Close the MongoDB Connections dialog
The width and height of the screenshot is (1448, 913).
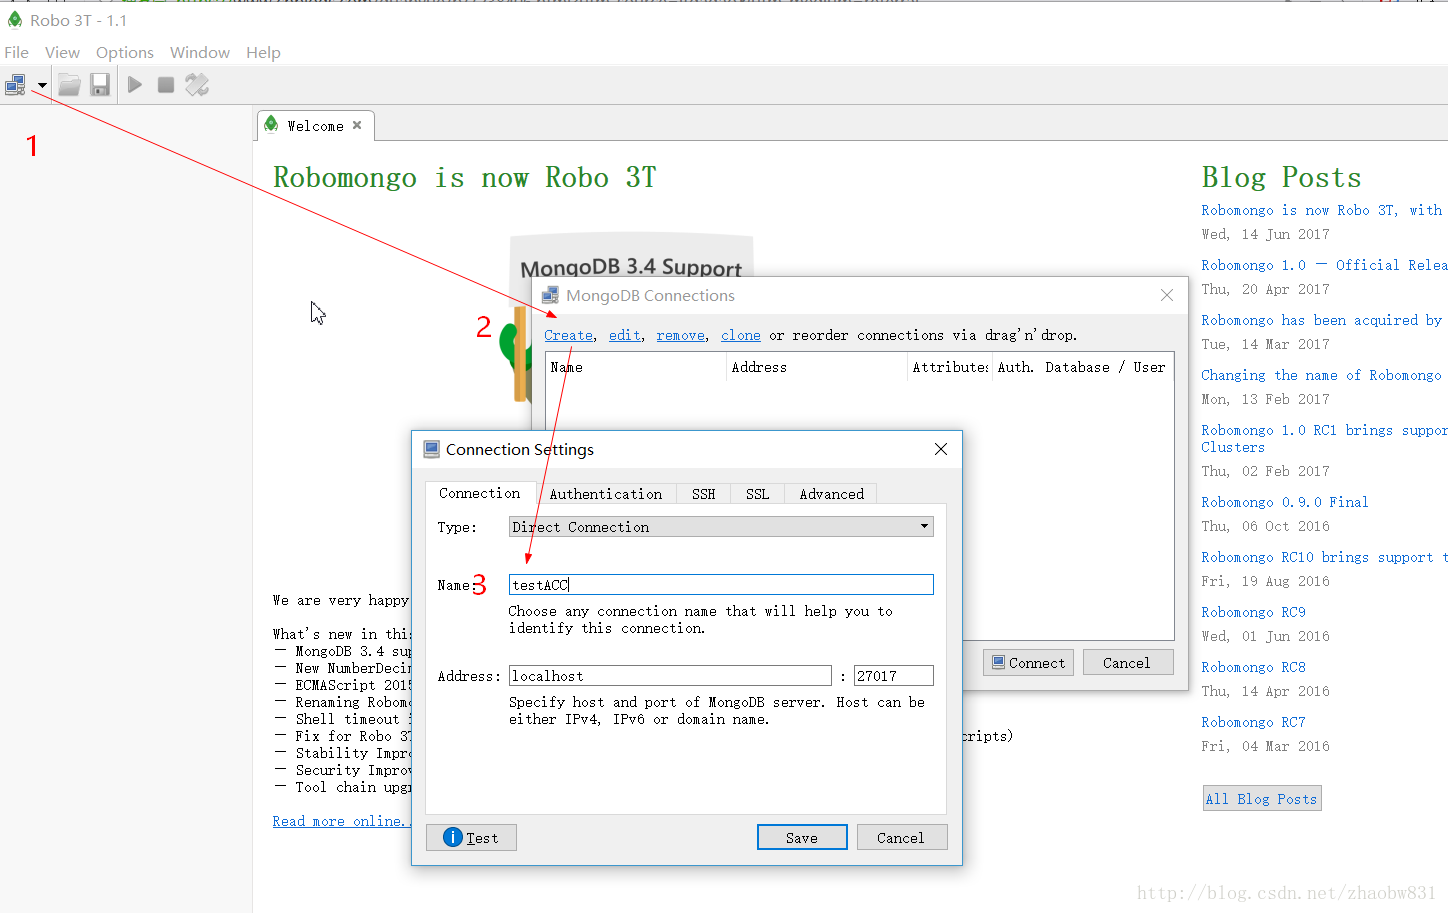[x=1167, y=295]
